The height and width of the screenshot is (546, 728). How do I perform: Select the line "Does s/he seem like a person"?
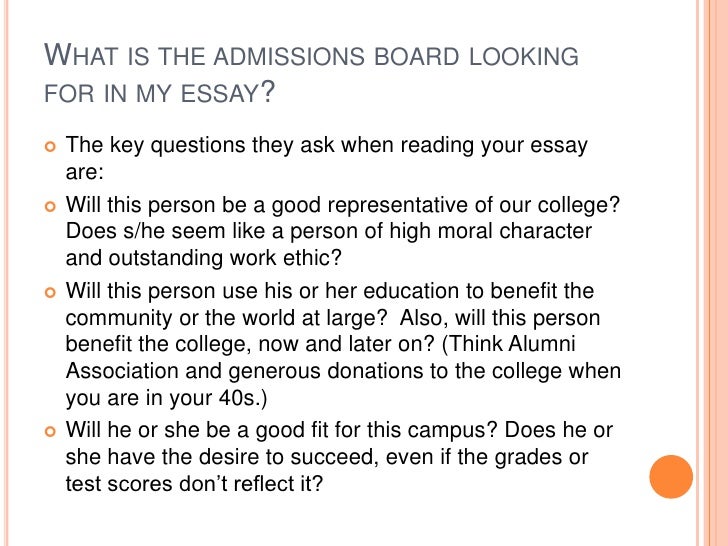(329, 231)
